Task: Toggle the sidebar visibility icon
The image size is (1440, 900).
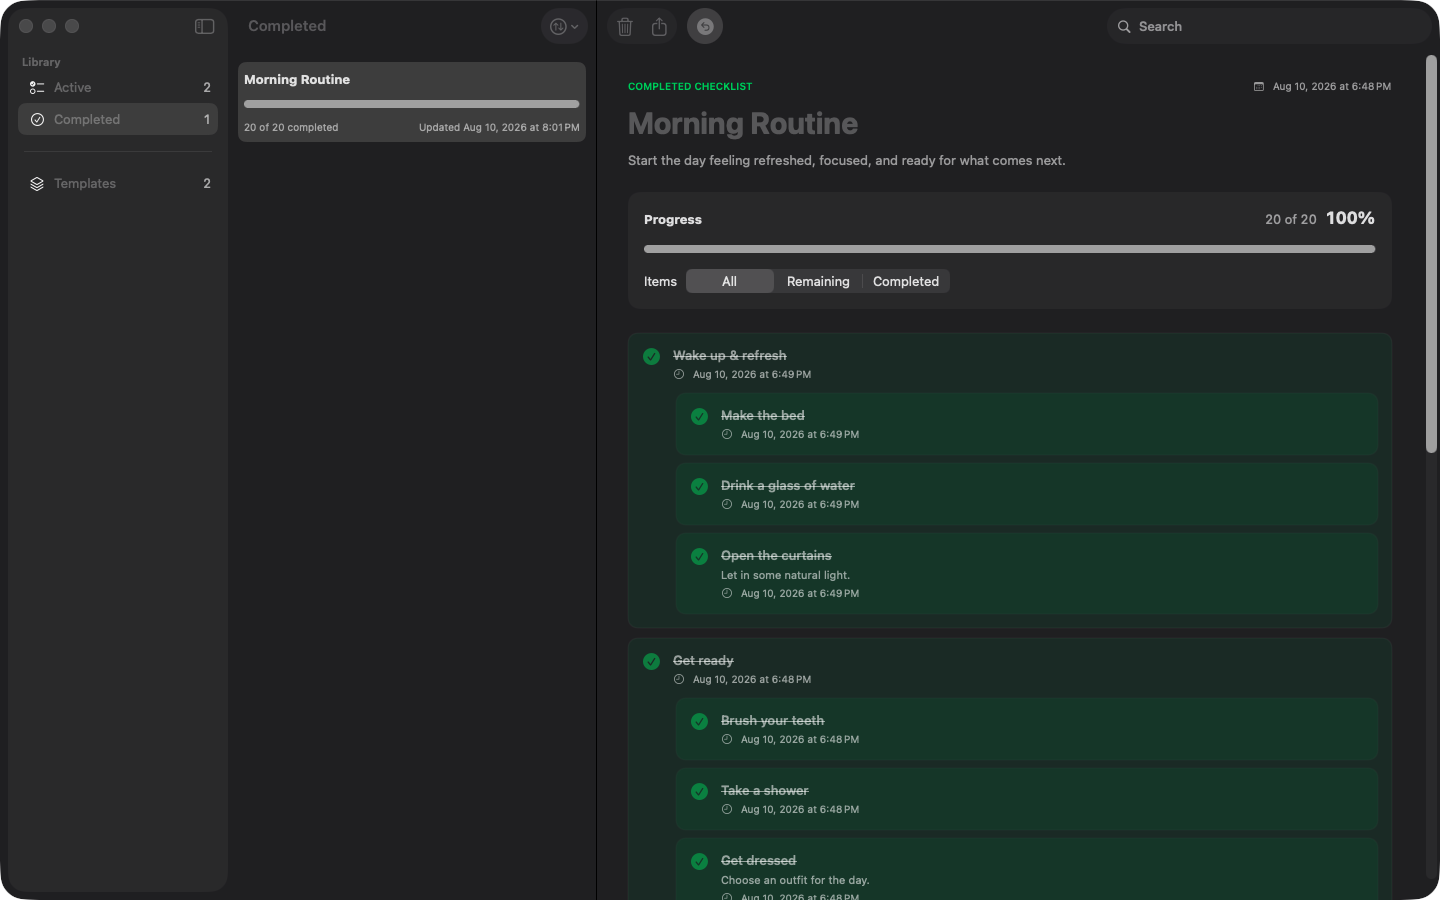Action: click(205, 26)
